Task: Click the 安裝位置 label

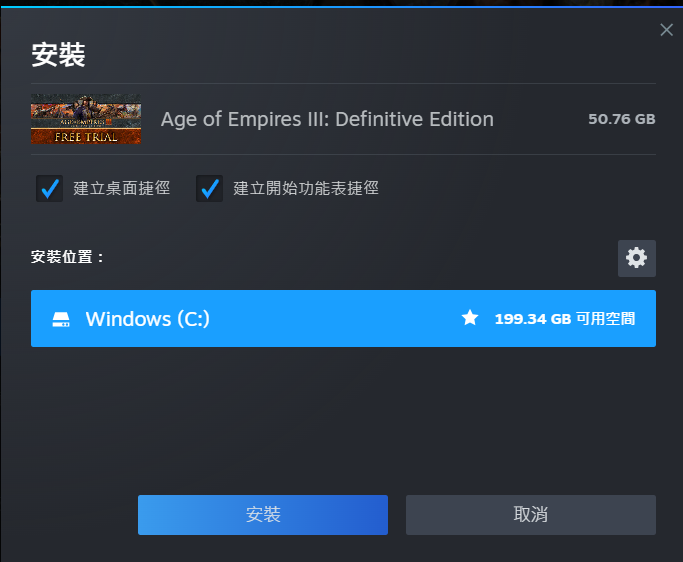Action: click(x=68, y=257)
